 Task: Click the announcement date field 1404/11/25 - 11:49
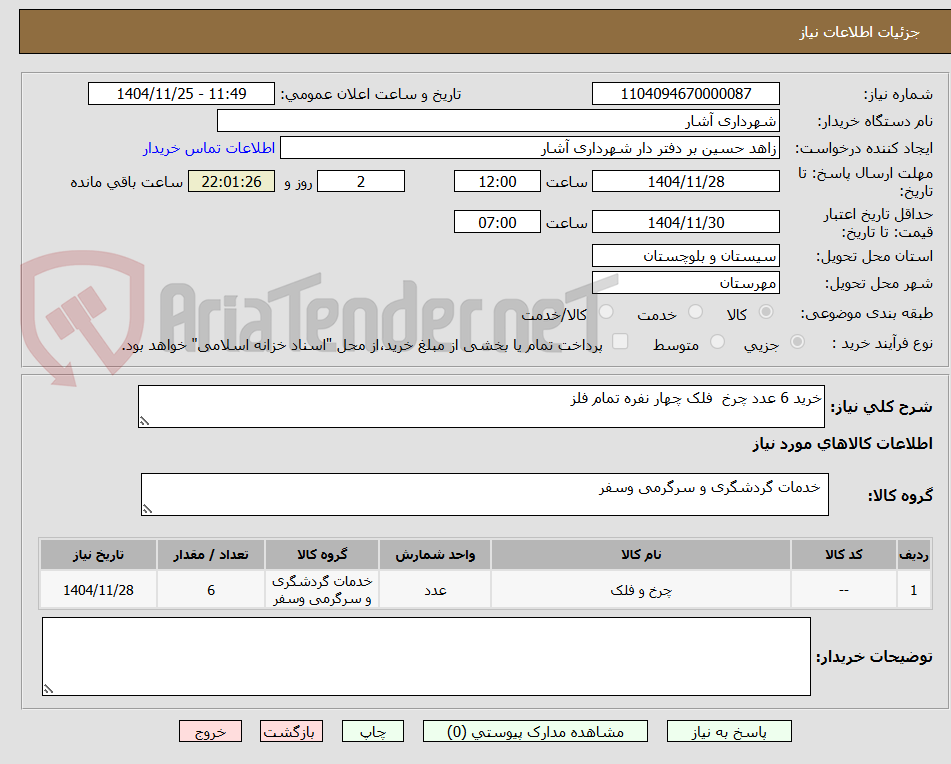[181, 94]
